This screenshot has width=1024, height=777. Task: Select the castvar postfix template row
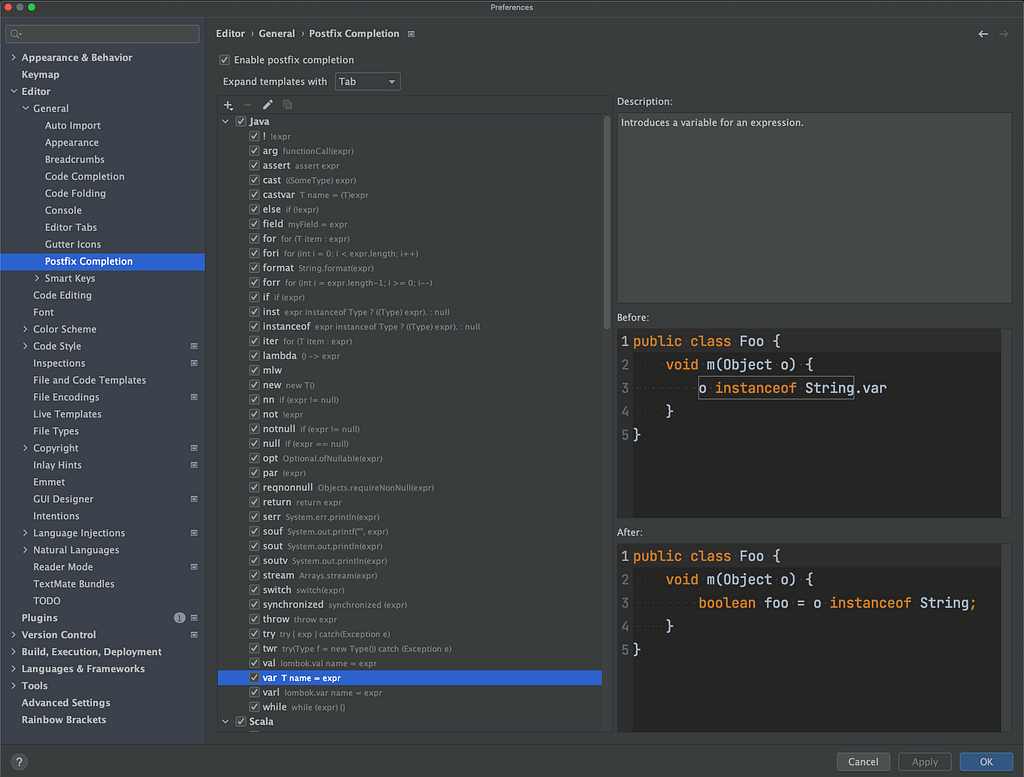409,195
